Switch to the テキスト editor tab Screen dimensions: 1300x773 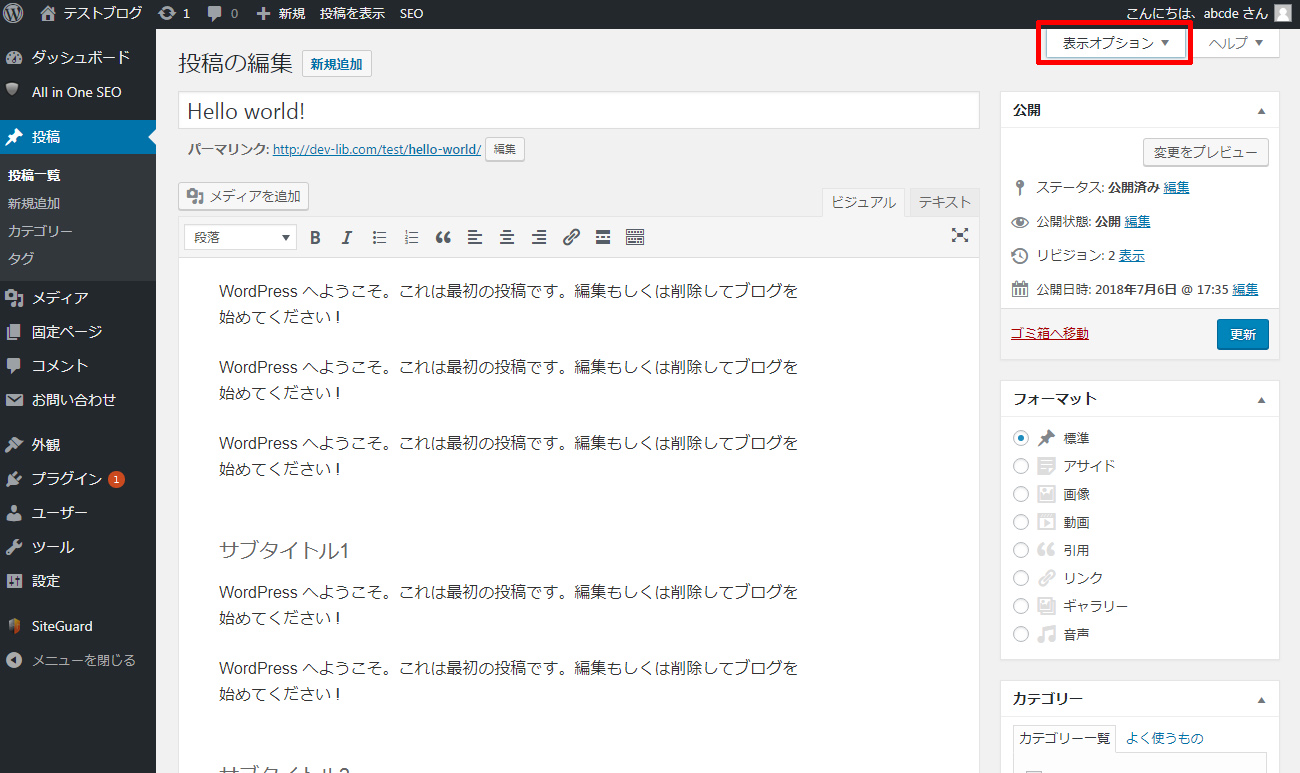click(944, 202)
